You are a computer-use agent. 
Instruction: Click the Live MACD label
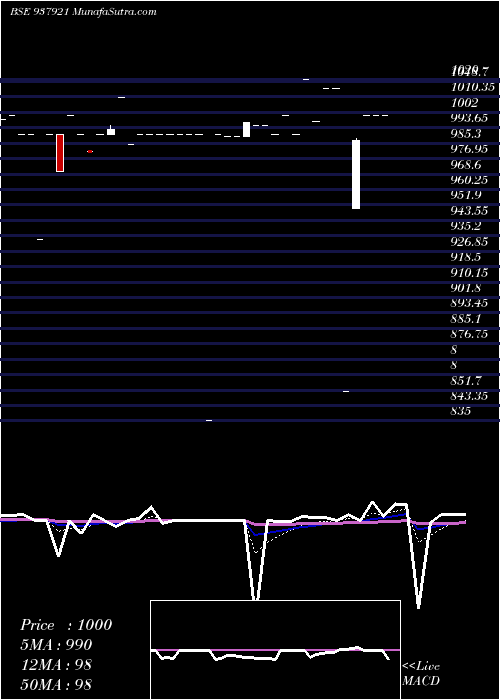[421, 673]
